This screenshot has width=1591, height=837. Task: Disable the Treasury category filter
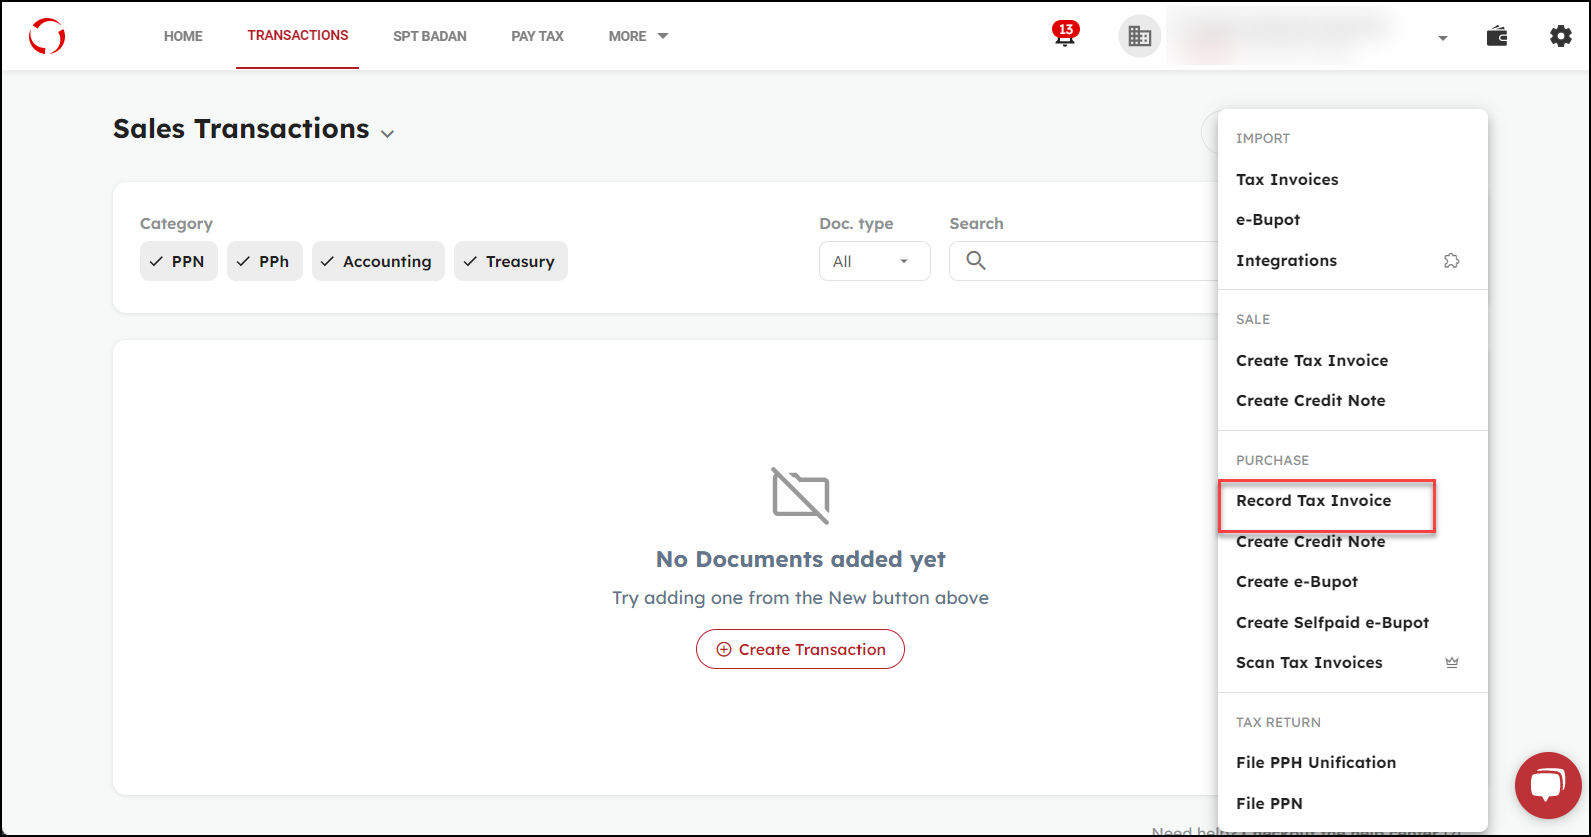point(510,262)
